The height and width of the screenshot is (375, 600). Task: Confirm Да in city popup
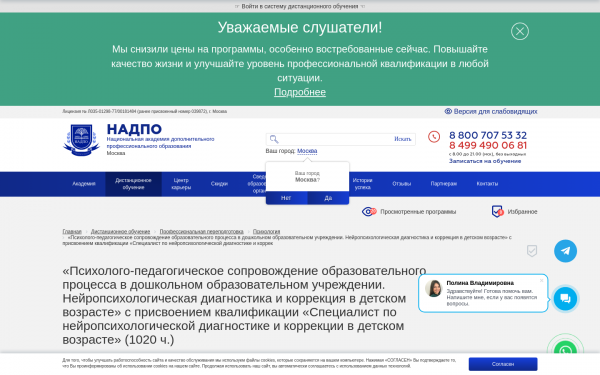[x=328, y=198]
